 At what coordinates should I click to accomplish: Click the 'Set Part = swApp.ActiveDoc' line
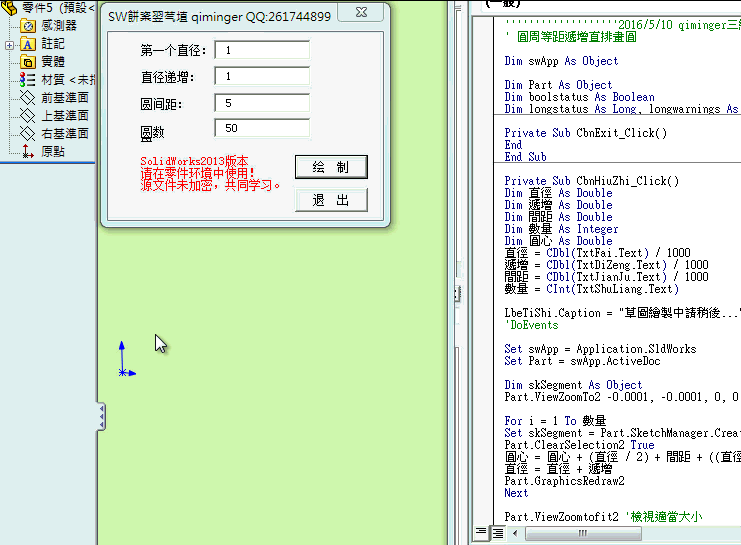point(582,361)
